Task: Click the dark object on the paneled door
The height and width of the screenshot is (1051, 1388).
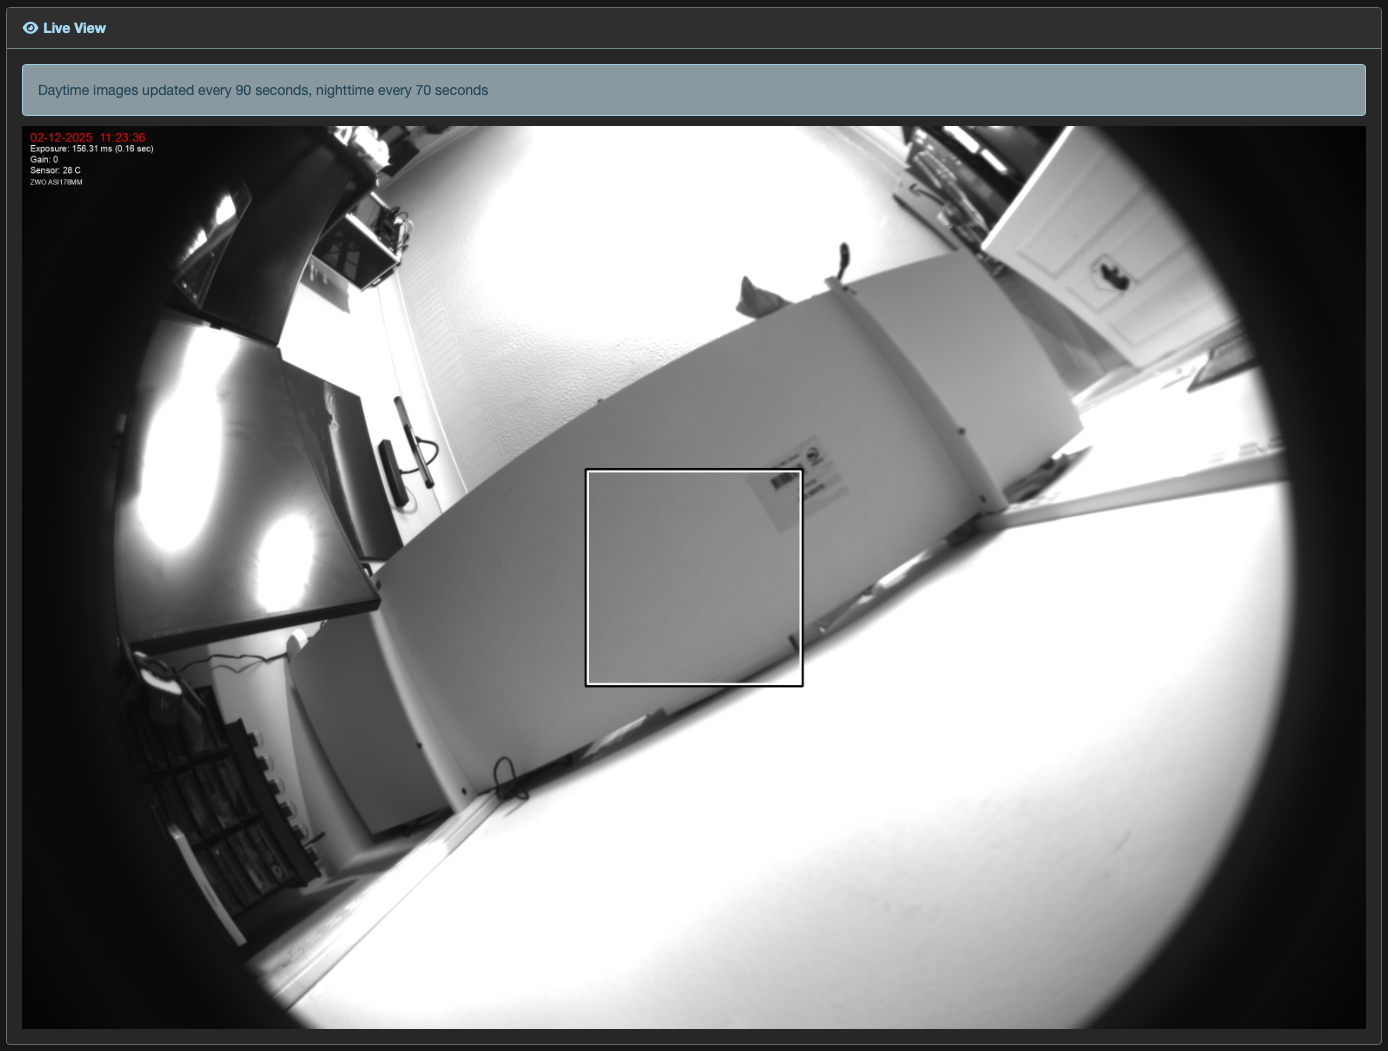Action: coord(1110,272)
